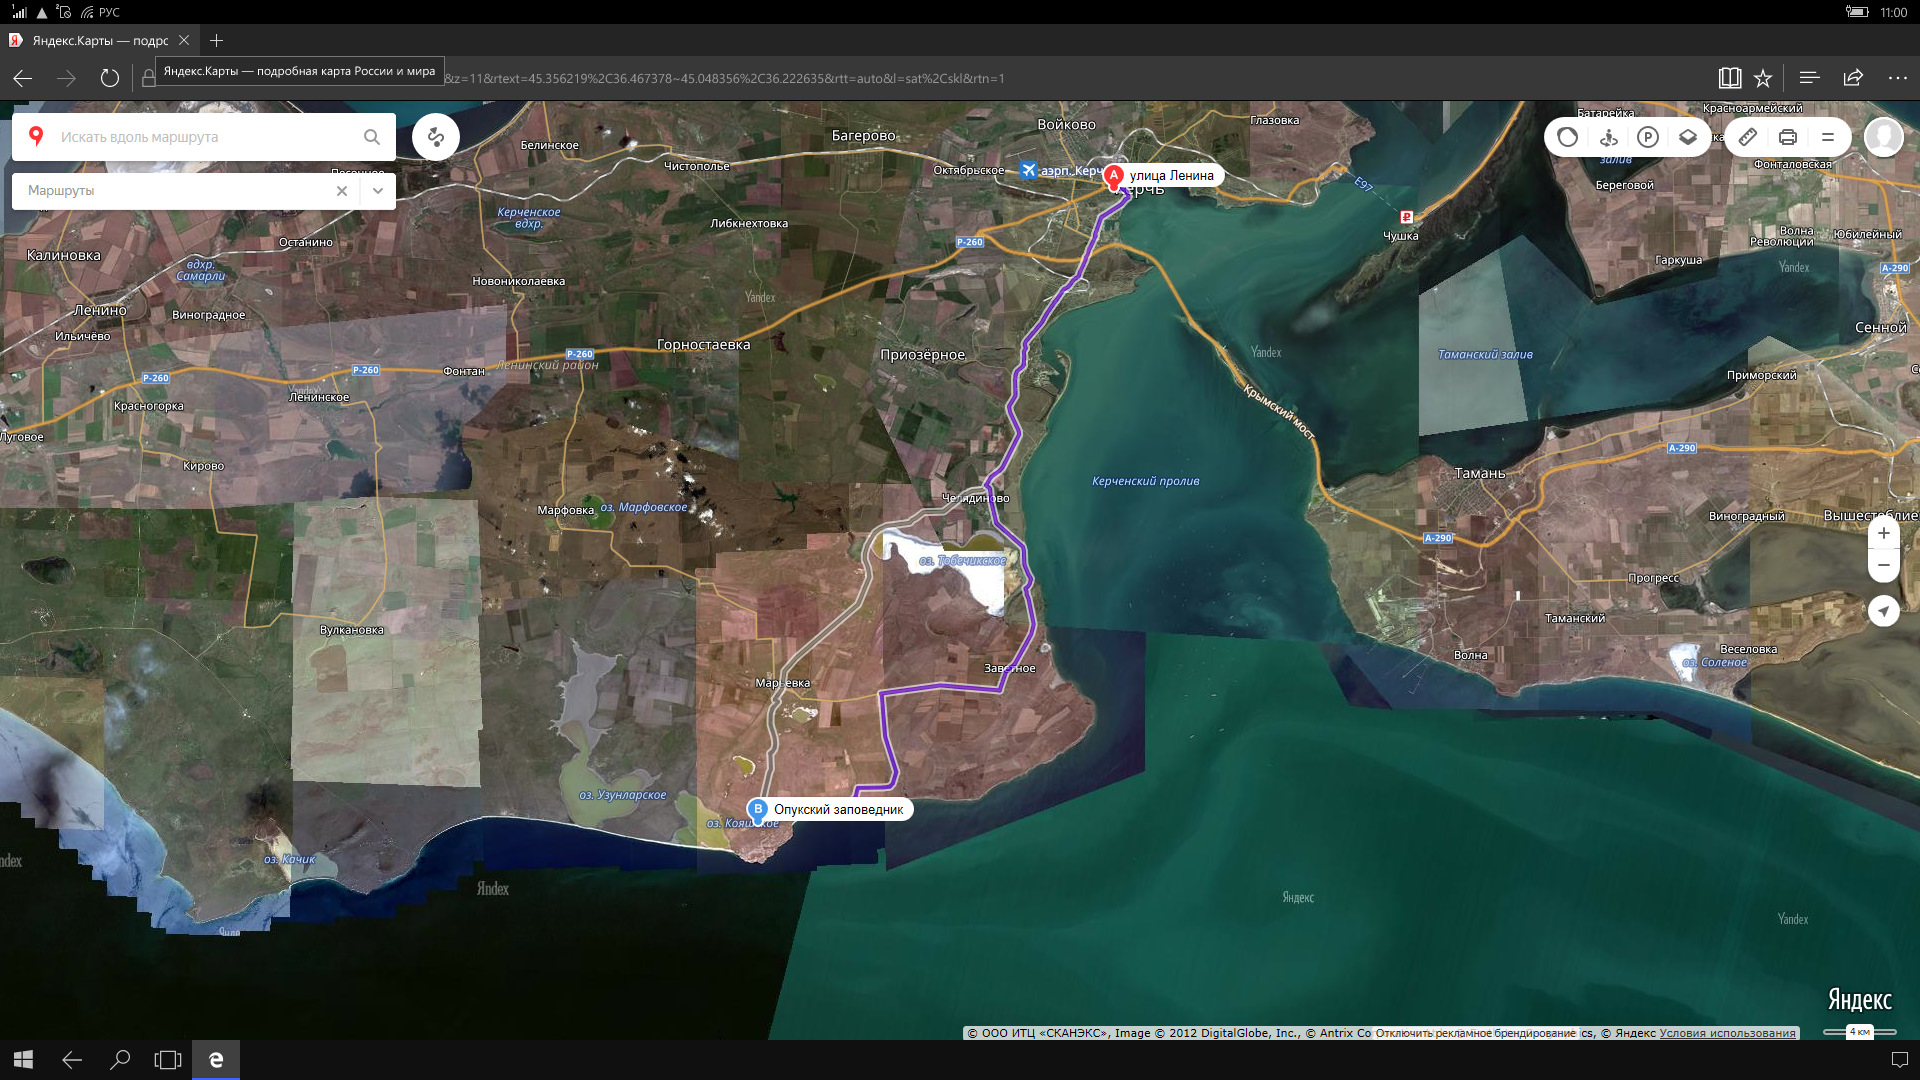Click the Войково label

(1066, 124)
